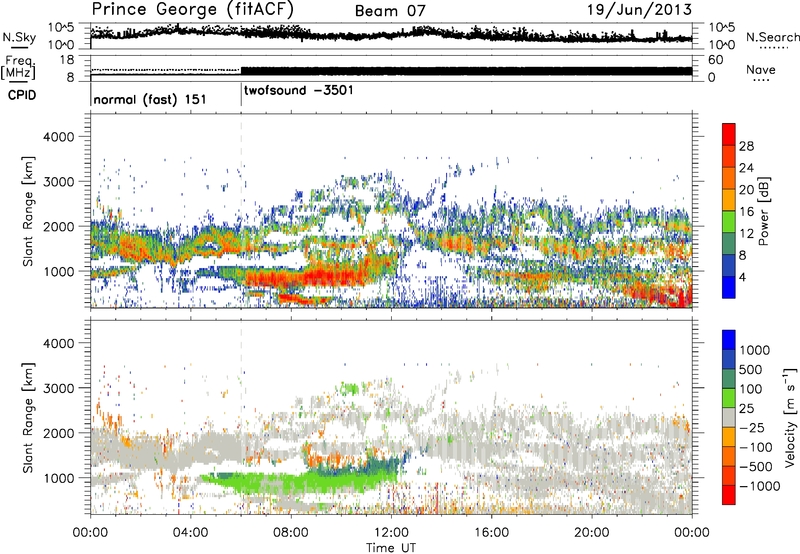Image resolution: width=800 pixels, height=554 pixels.
Task: Select the "Power [dB]" colorbar title
Action: pyautogui.click(x=763, y=211)
